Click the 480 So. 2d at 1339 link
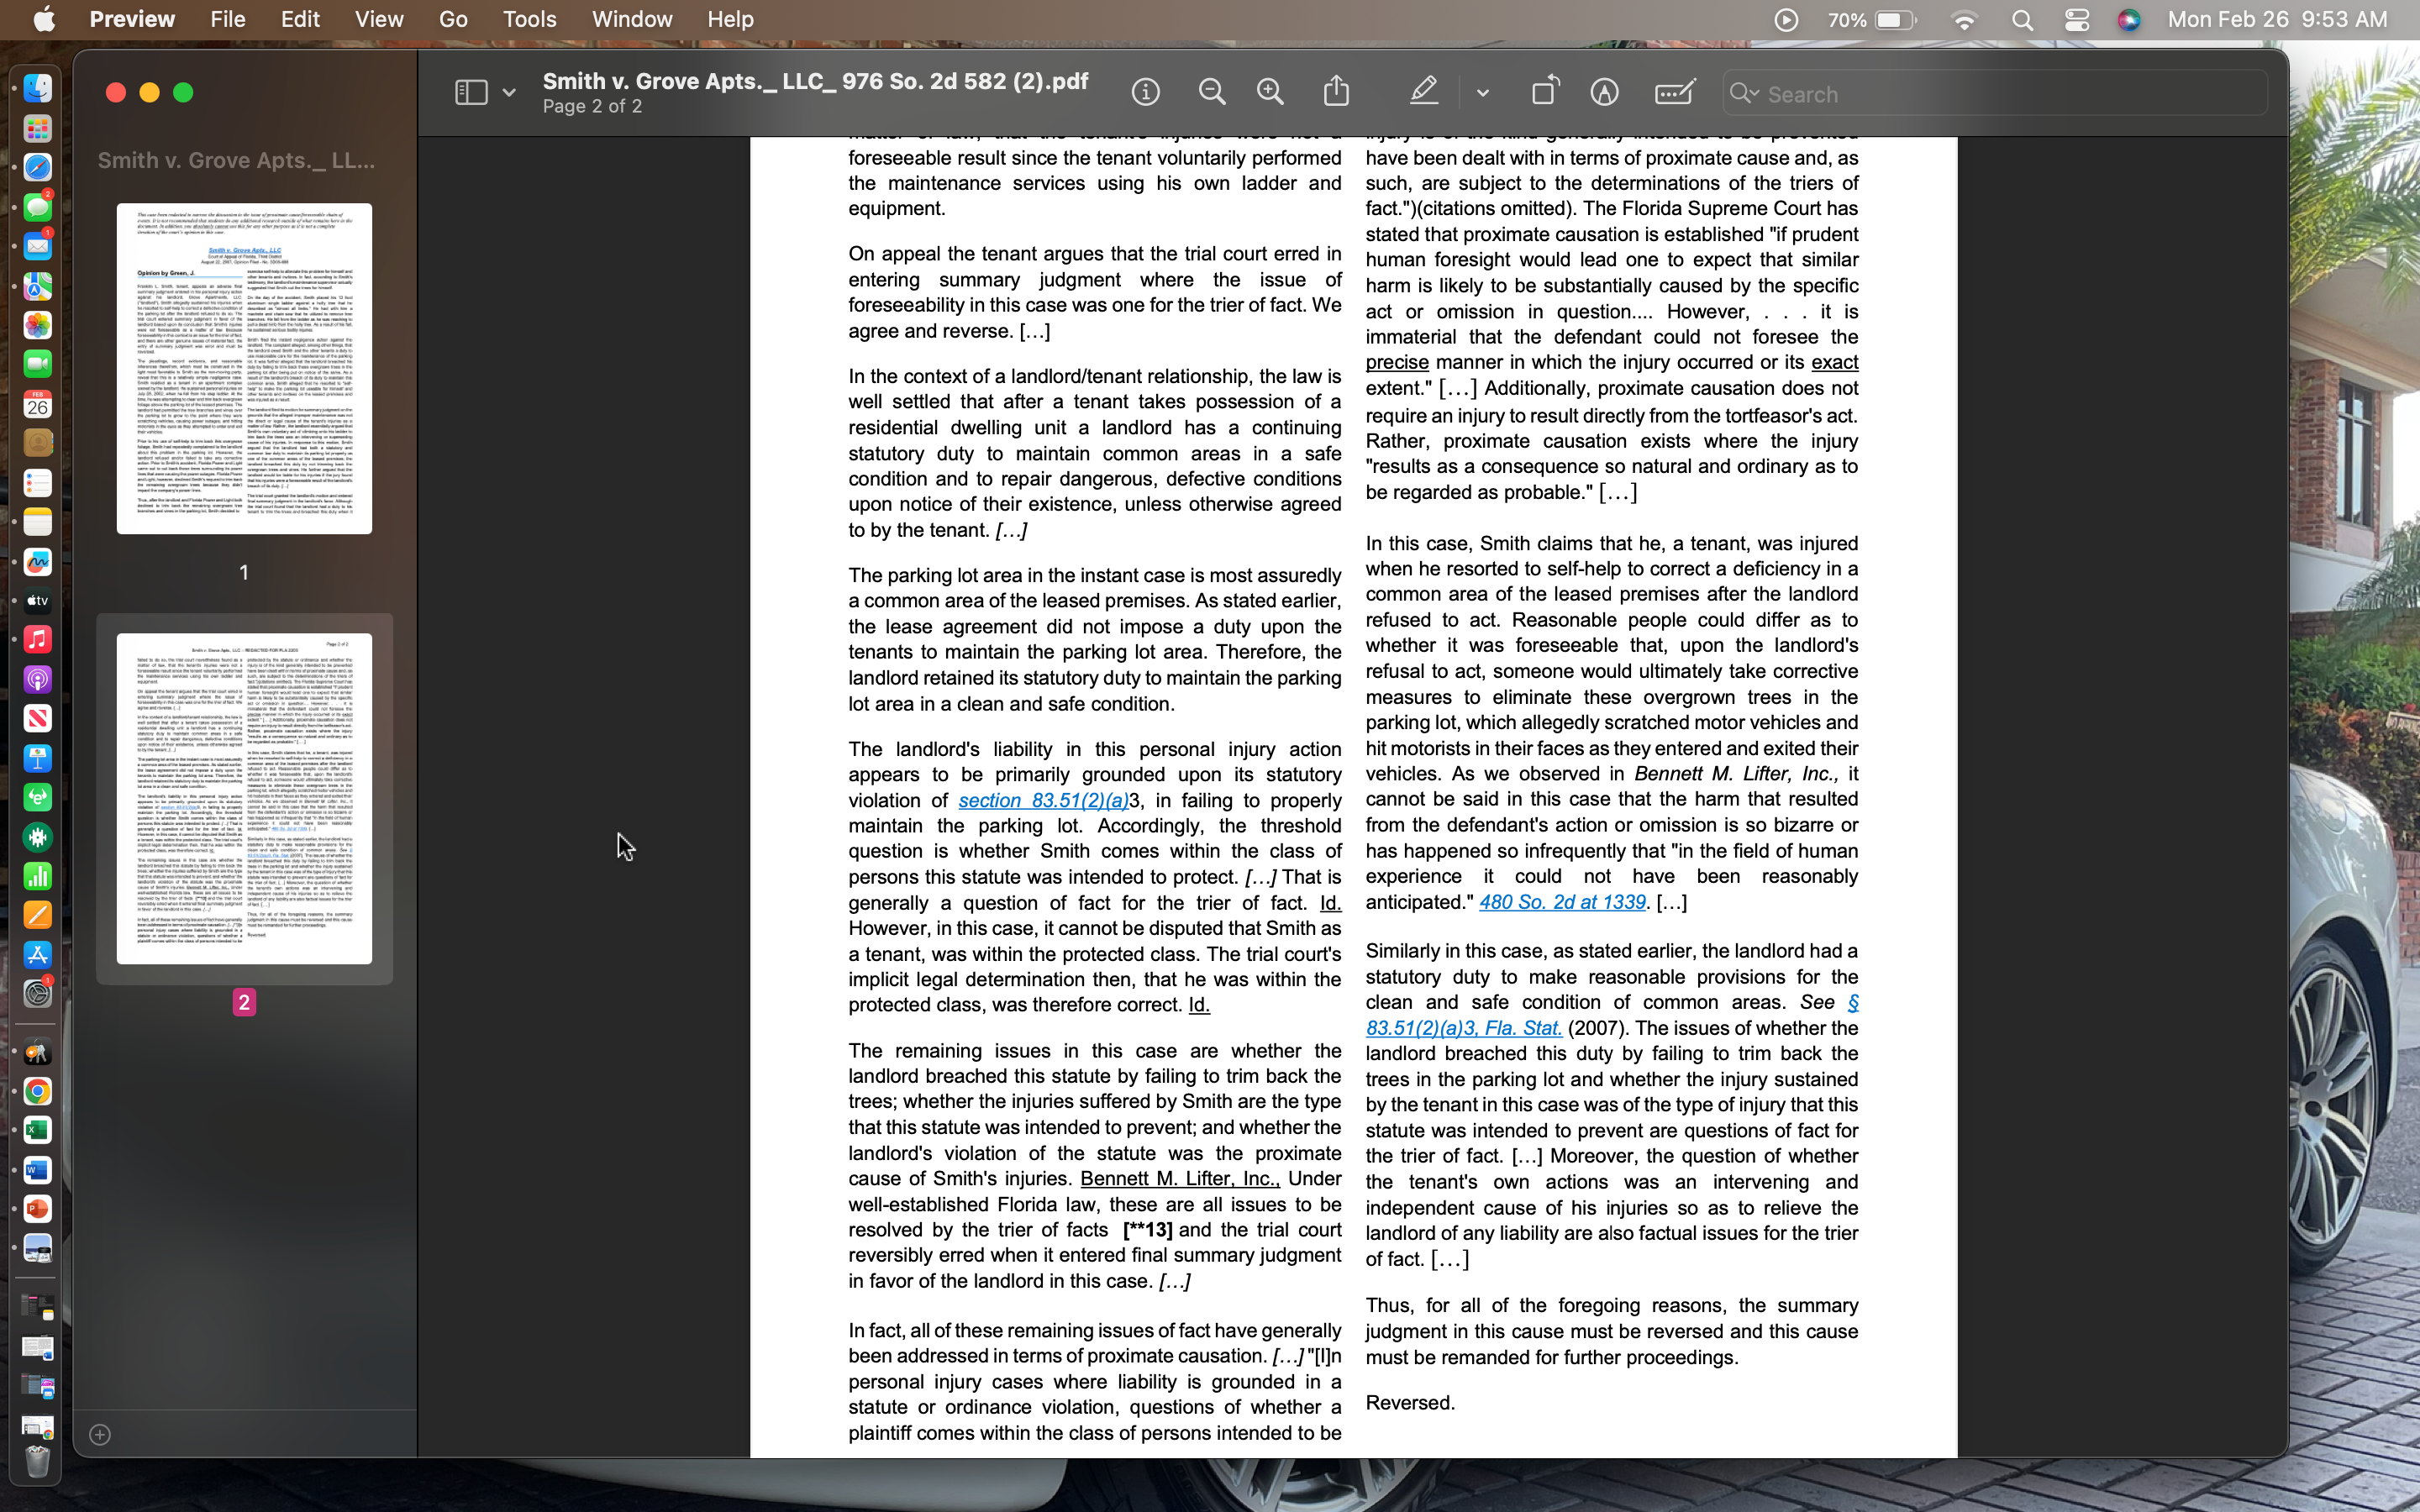Screen dimensions: 2420x1512 1562,902
